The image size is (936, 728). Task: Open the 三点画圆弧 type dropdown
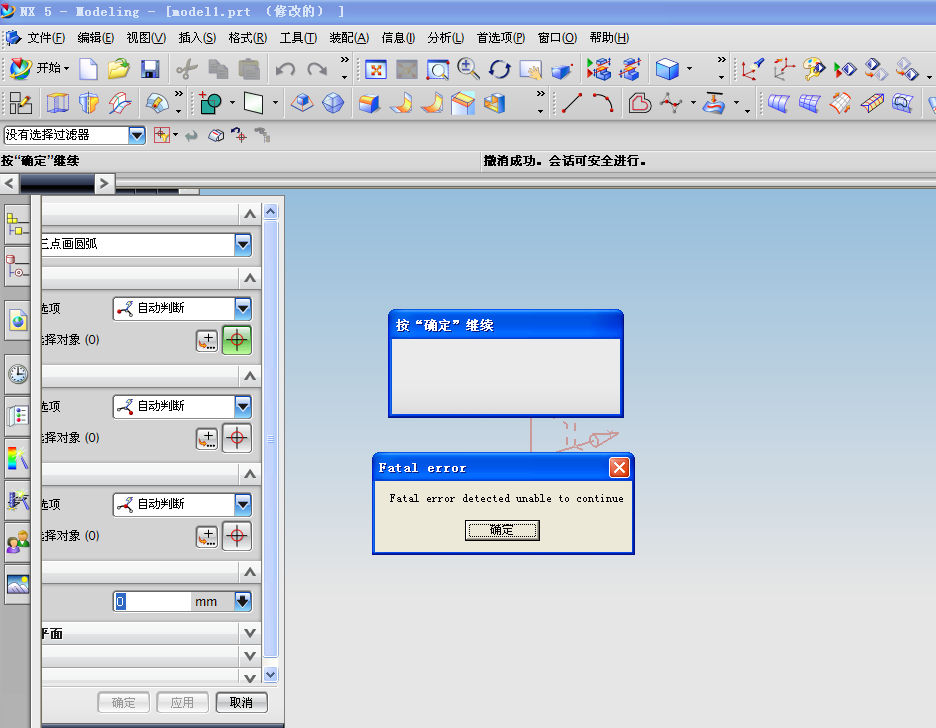click(x=243, y=244)
